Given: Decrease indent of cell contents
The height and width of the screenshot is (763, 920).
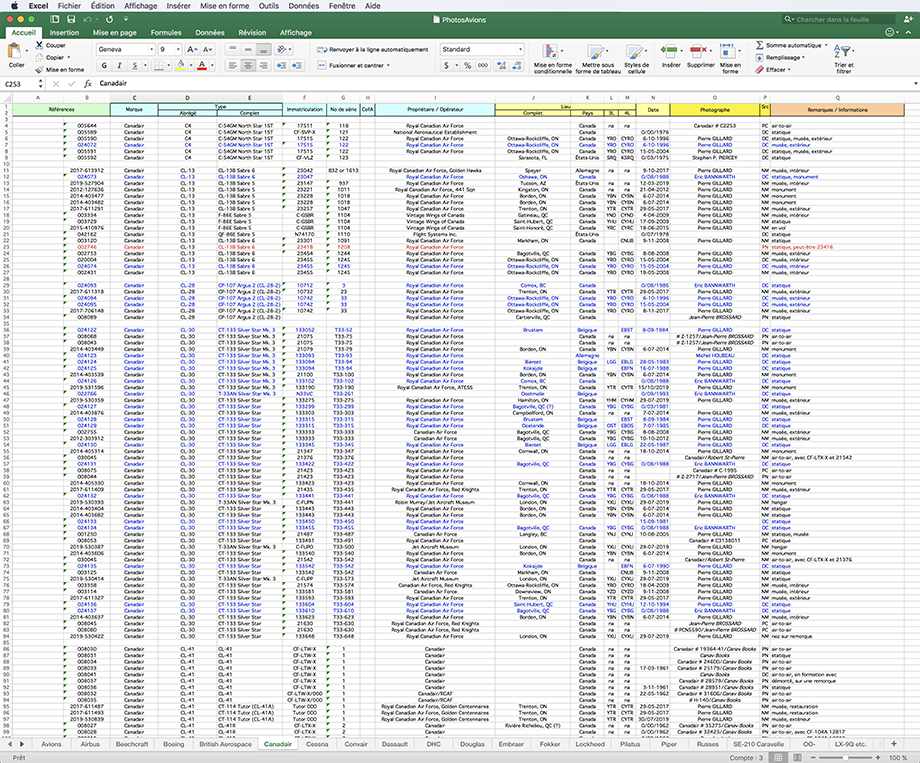Looking at the screenshot, I should coord(281,65).
